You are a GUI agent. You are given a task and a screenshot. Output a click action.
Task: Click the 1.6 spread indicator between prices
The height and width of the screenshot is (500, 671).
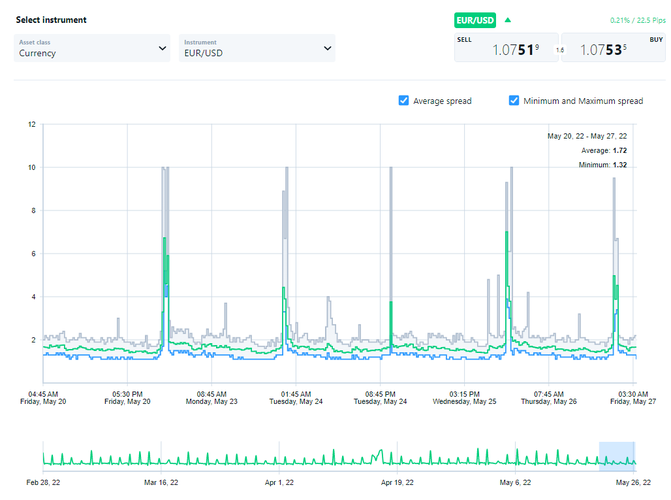(561, 49)
